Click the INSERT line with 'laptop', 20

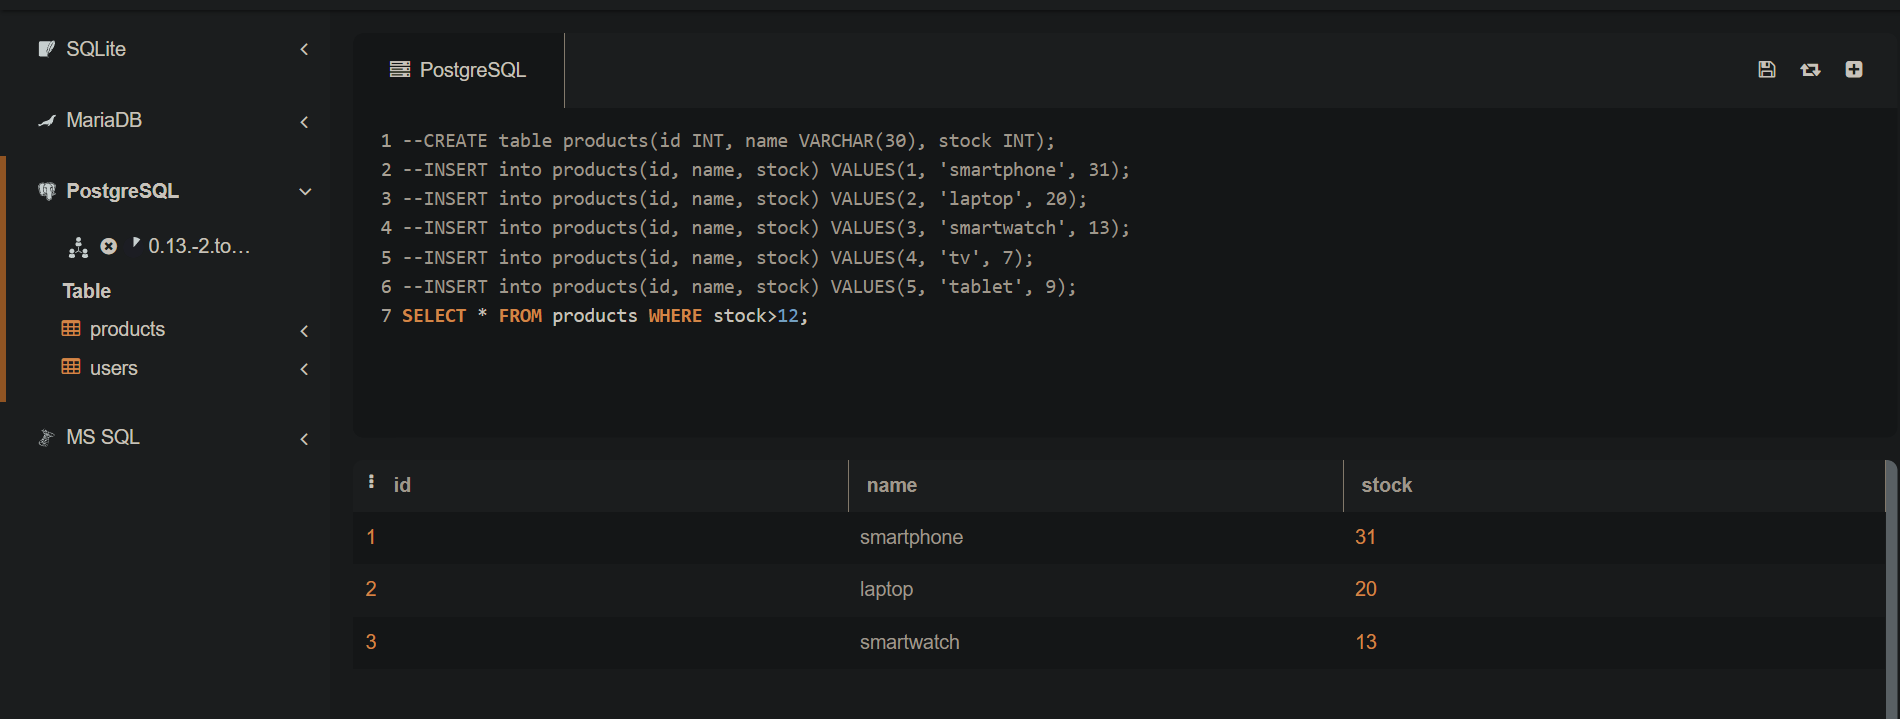coord(744,199)
